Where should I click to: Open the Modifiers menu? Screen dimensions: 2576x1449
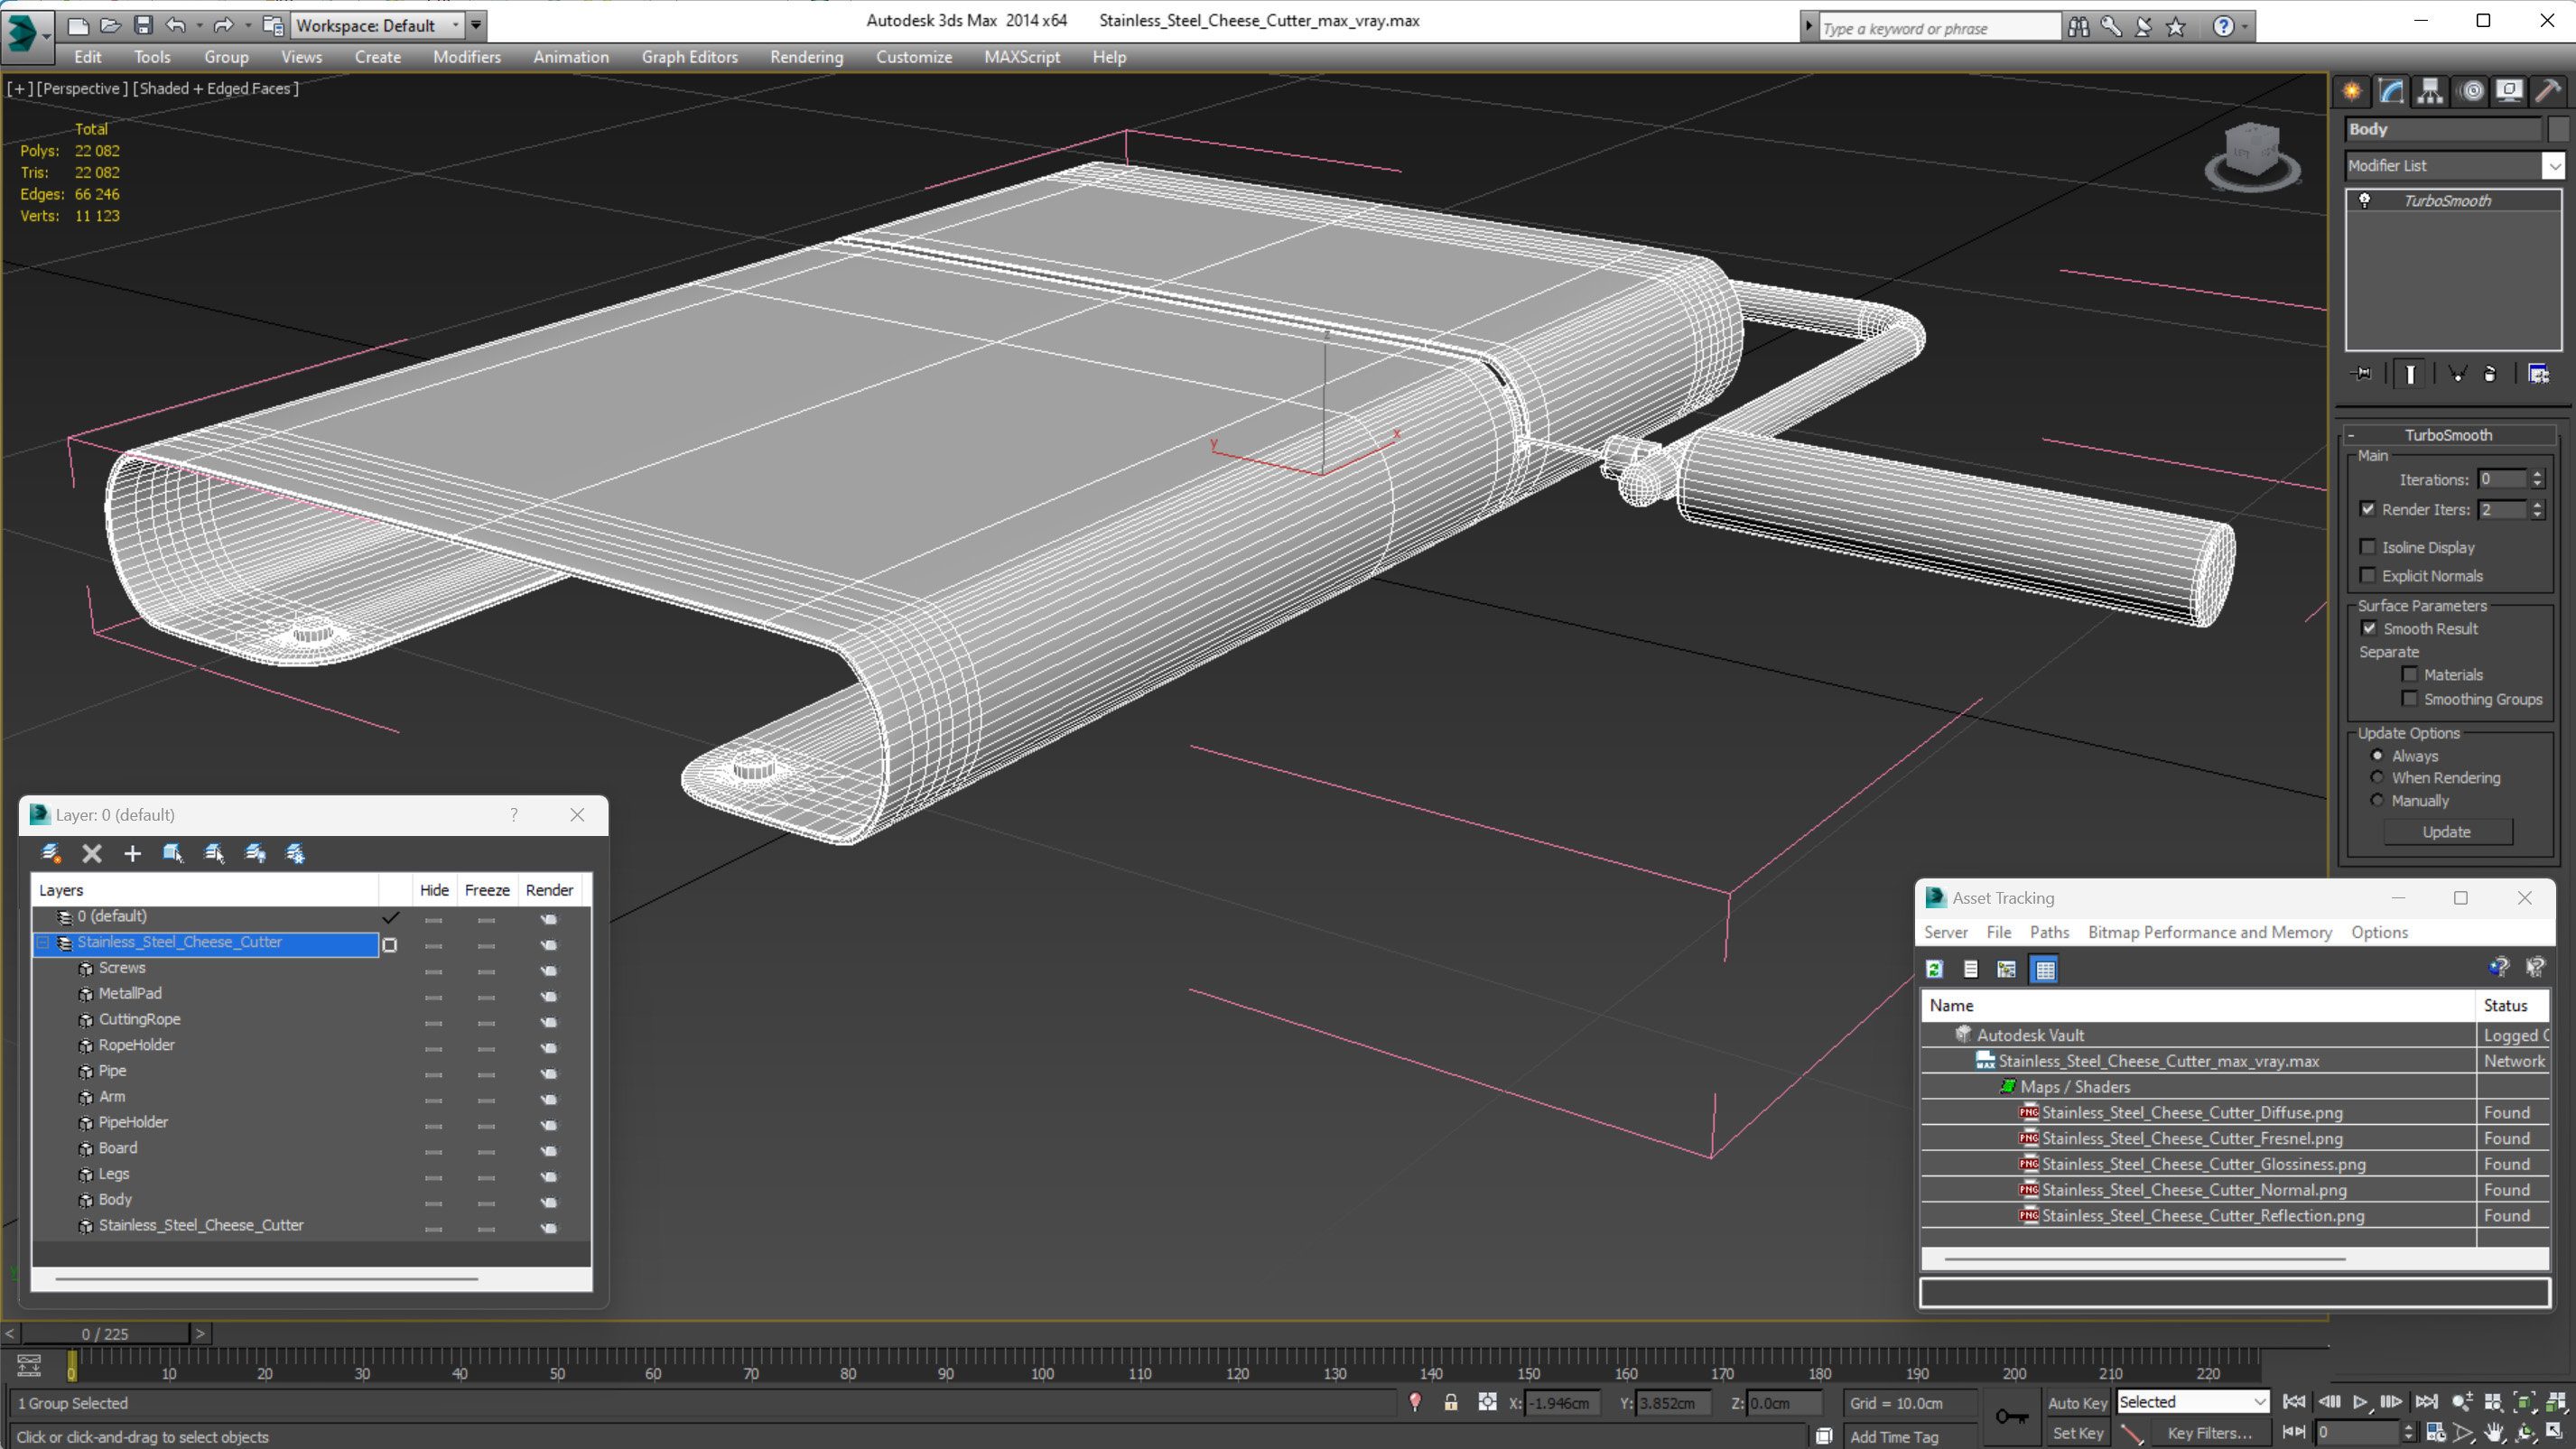click(466, 57)
